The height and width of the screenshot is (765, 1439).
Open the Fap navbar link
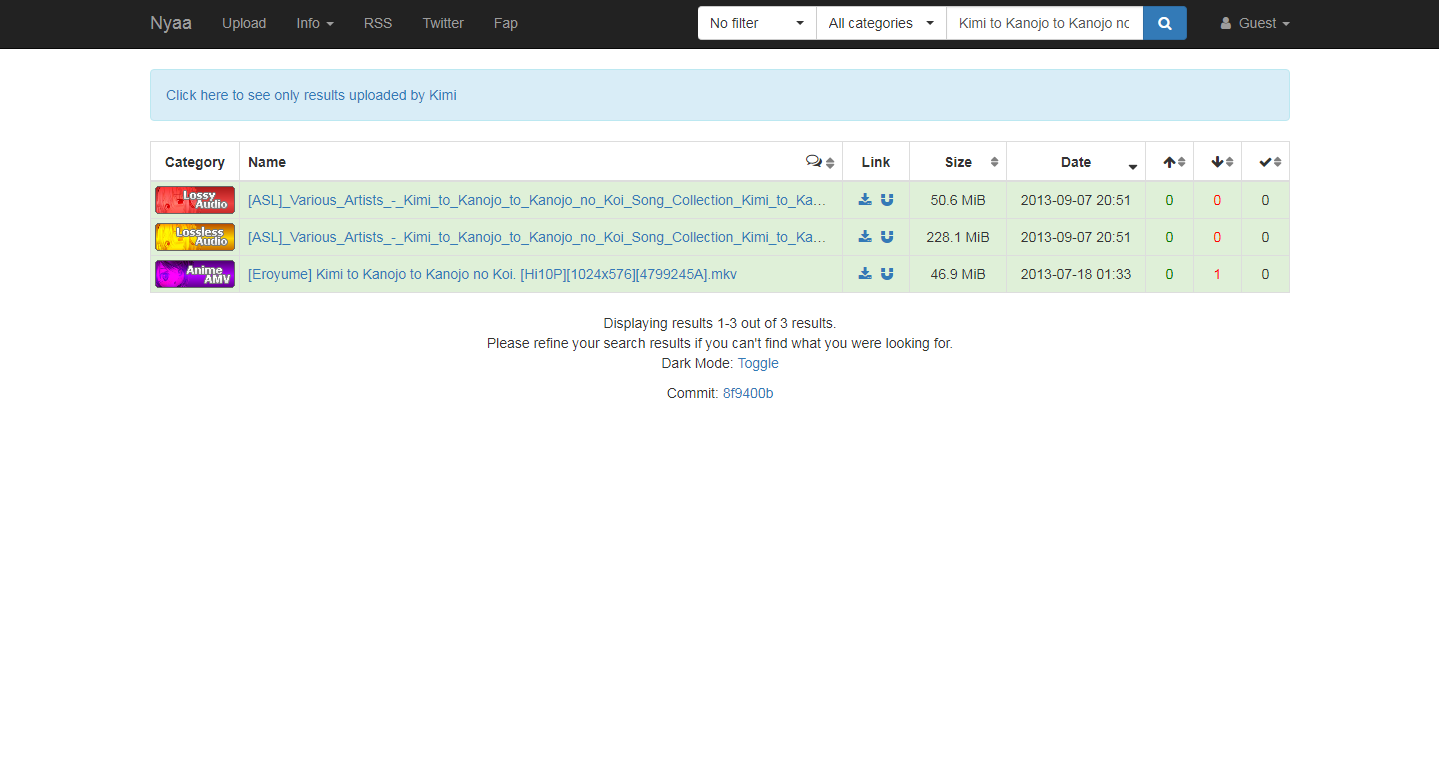506,23
